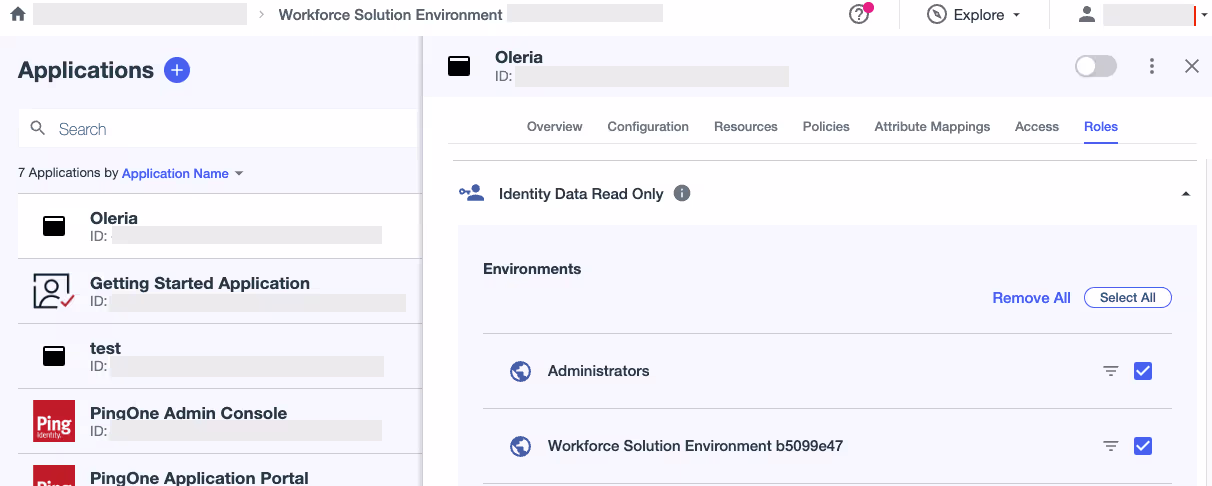This screenshot has width=1212, height=486.
Task: Uncheck the Administrators environment checkbox
Action: point(1143,371)
